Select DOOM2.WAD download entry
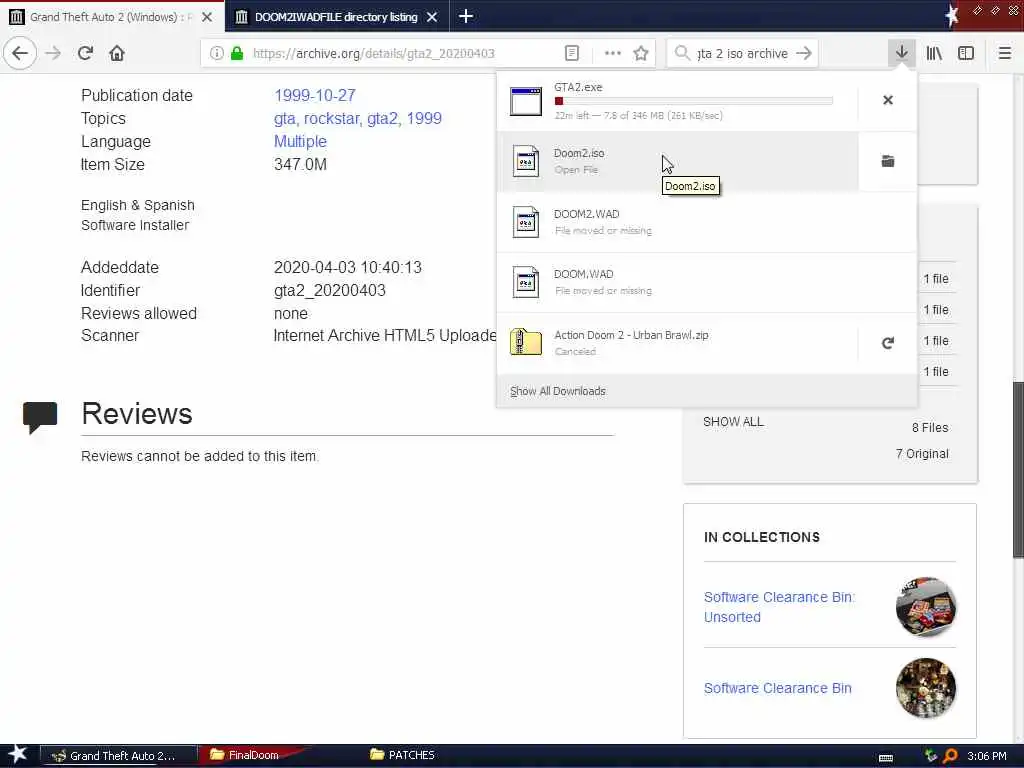 [707, 222]
